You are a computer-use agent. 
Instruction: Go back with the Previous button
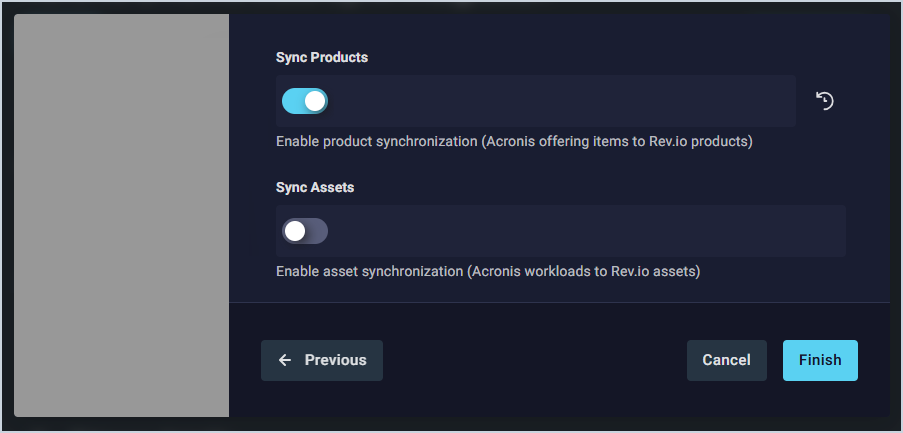(322, 360)
